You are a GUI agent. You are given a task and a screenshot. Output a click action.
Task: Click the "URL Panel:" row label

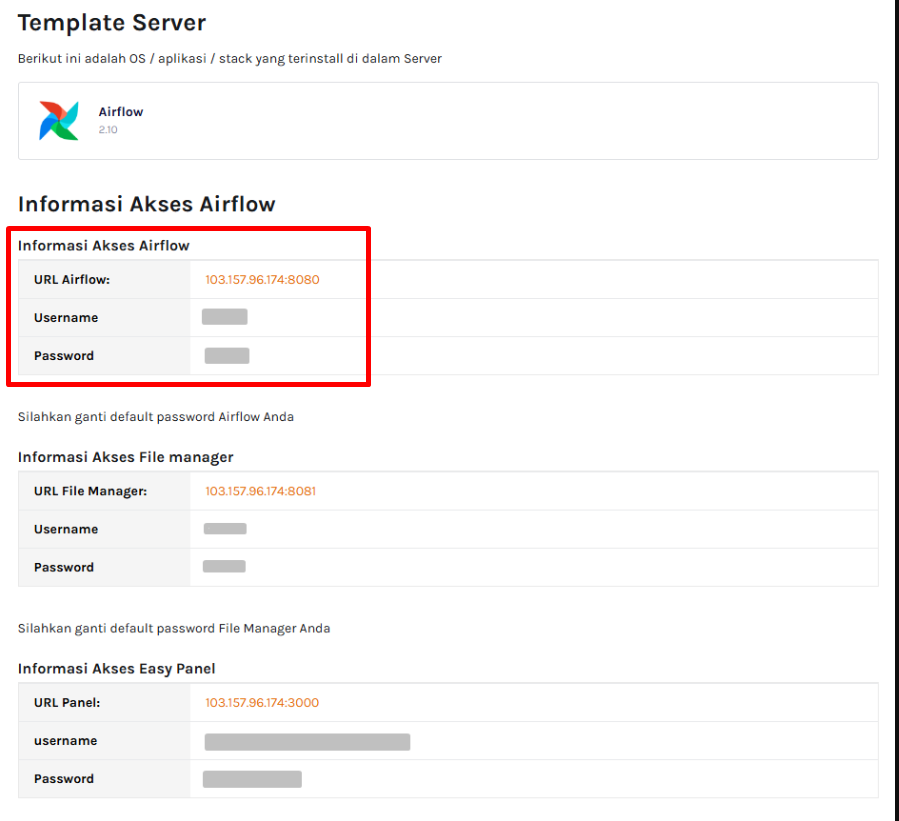[67, 703]
